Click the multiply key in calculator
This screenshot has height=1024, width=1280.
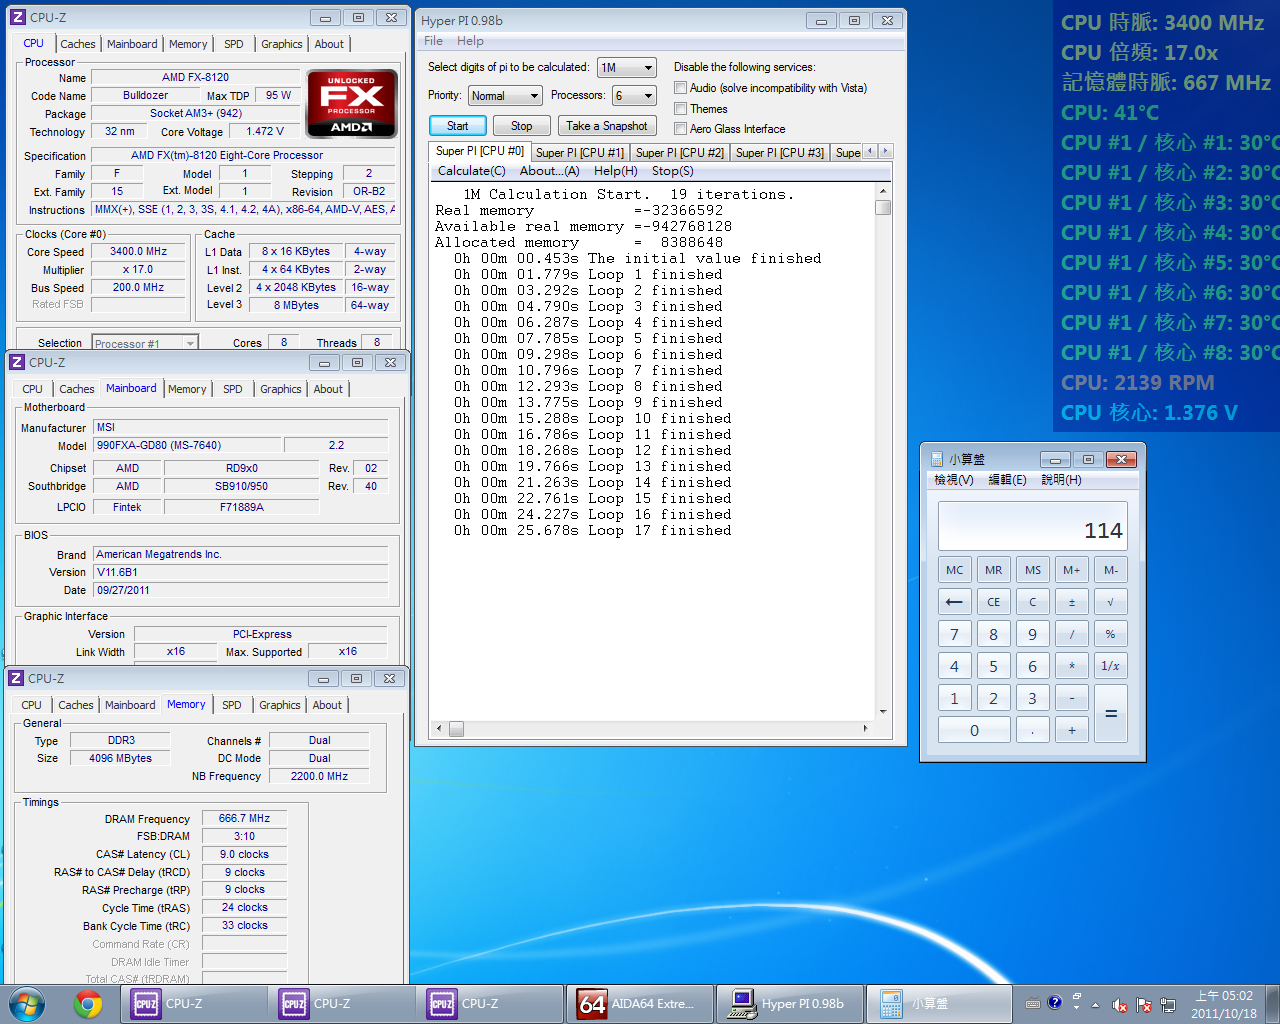[x=1071, y=666]
